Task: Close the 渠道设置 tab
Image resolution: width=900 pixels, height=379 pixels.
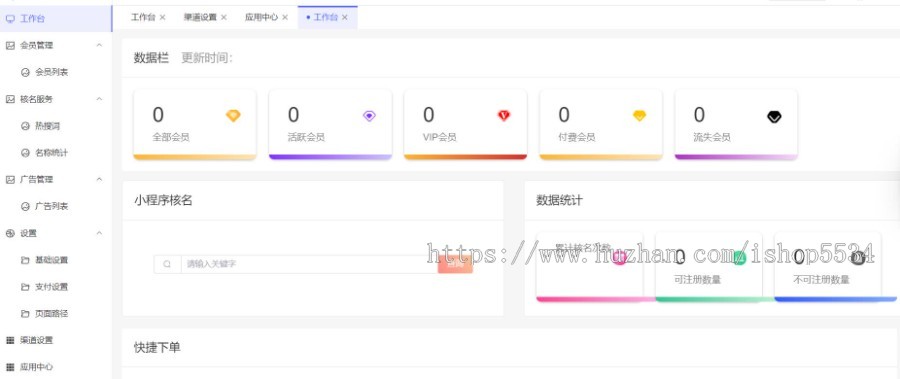Action: pos(224,17)
